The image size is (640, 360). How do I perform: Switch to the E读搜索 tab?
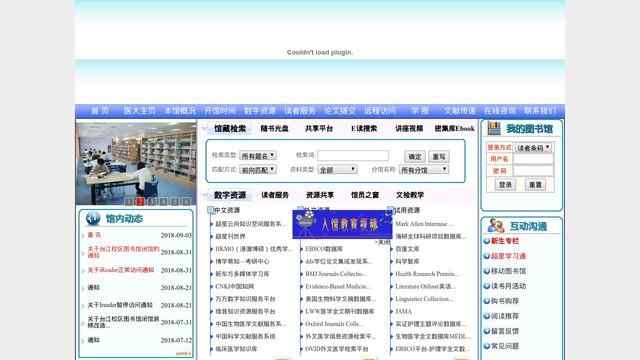pyautogui.click(x=364, y=129)
